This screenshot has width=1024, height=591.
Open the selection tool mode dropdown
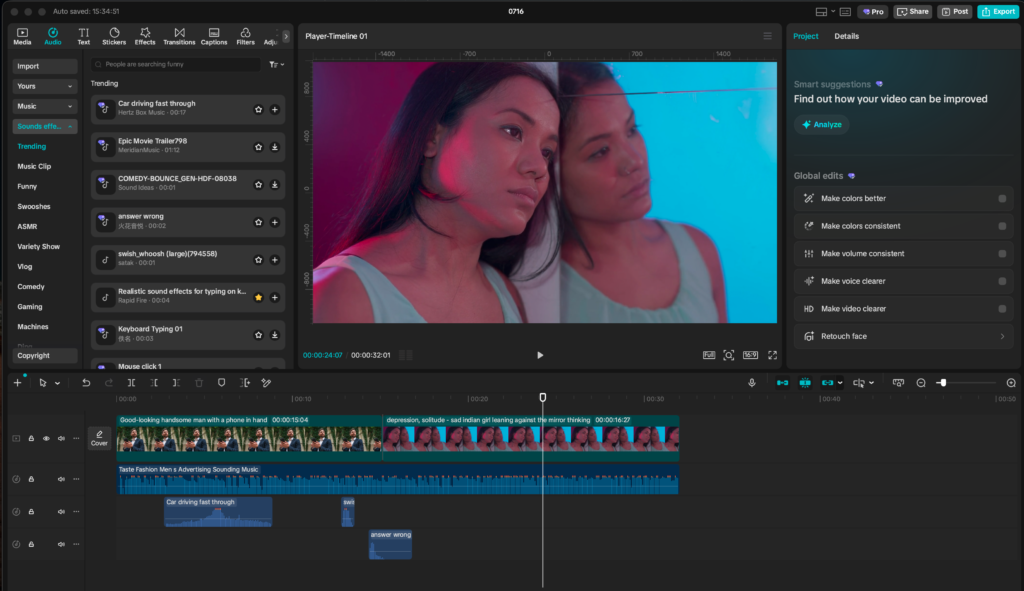tap(57, 383)
